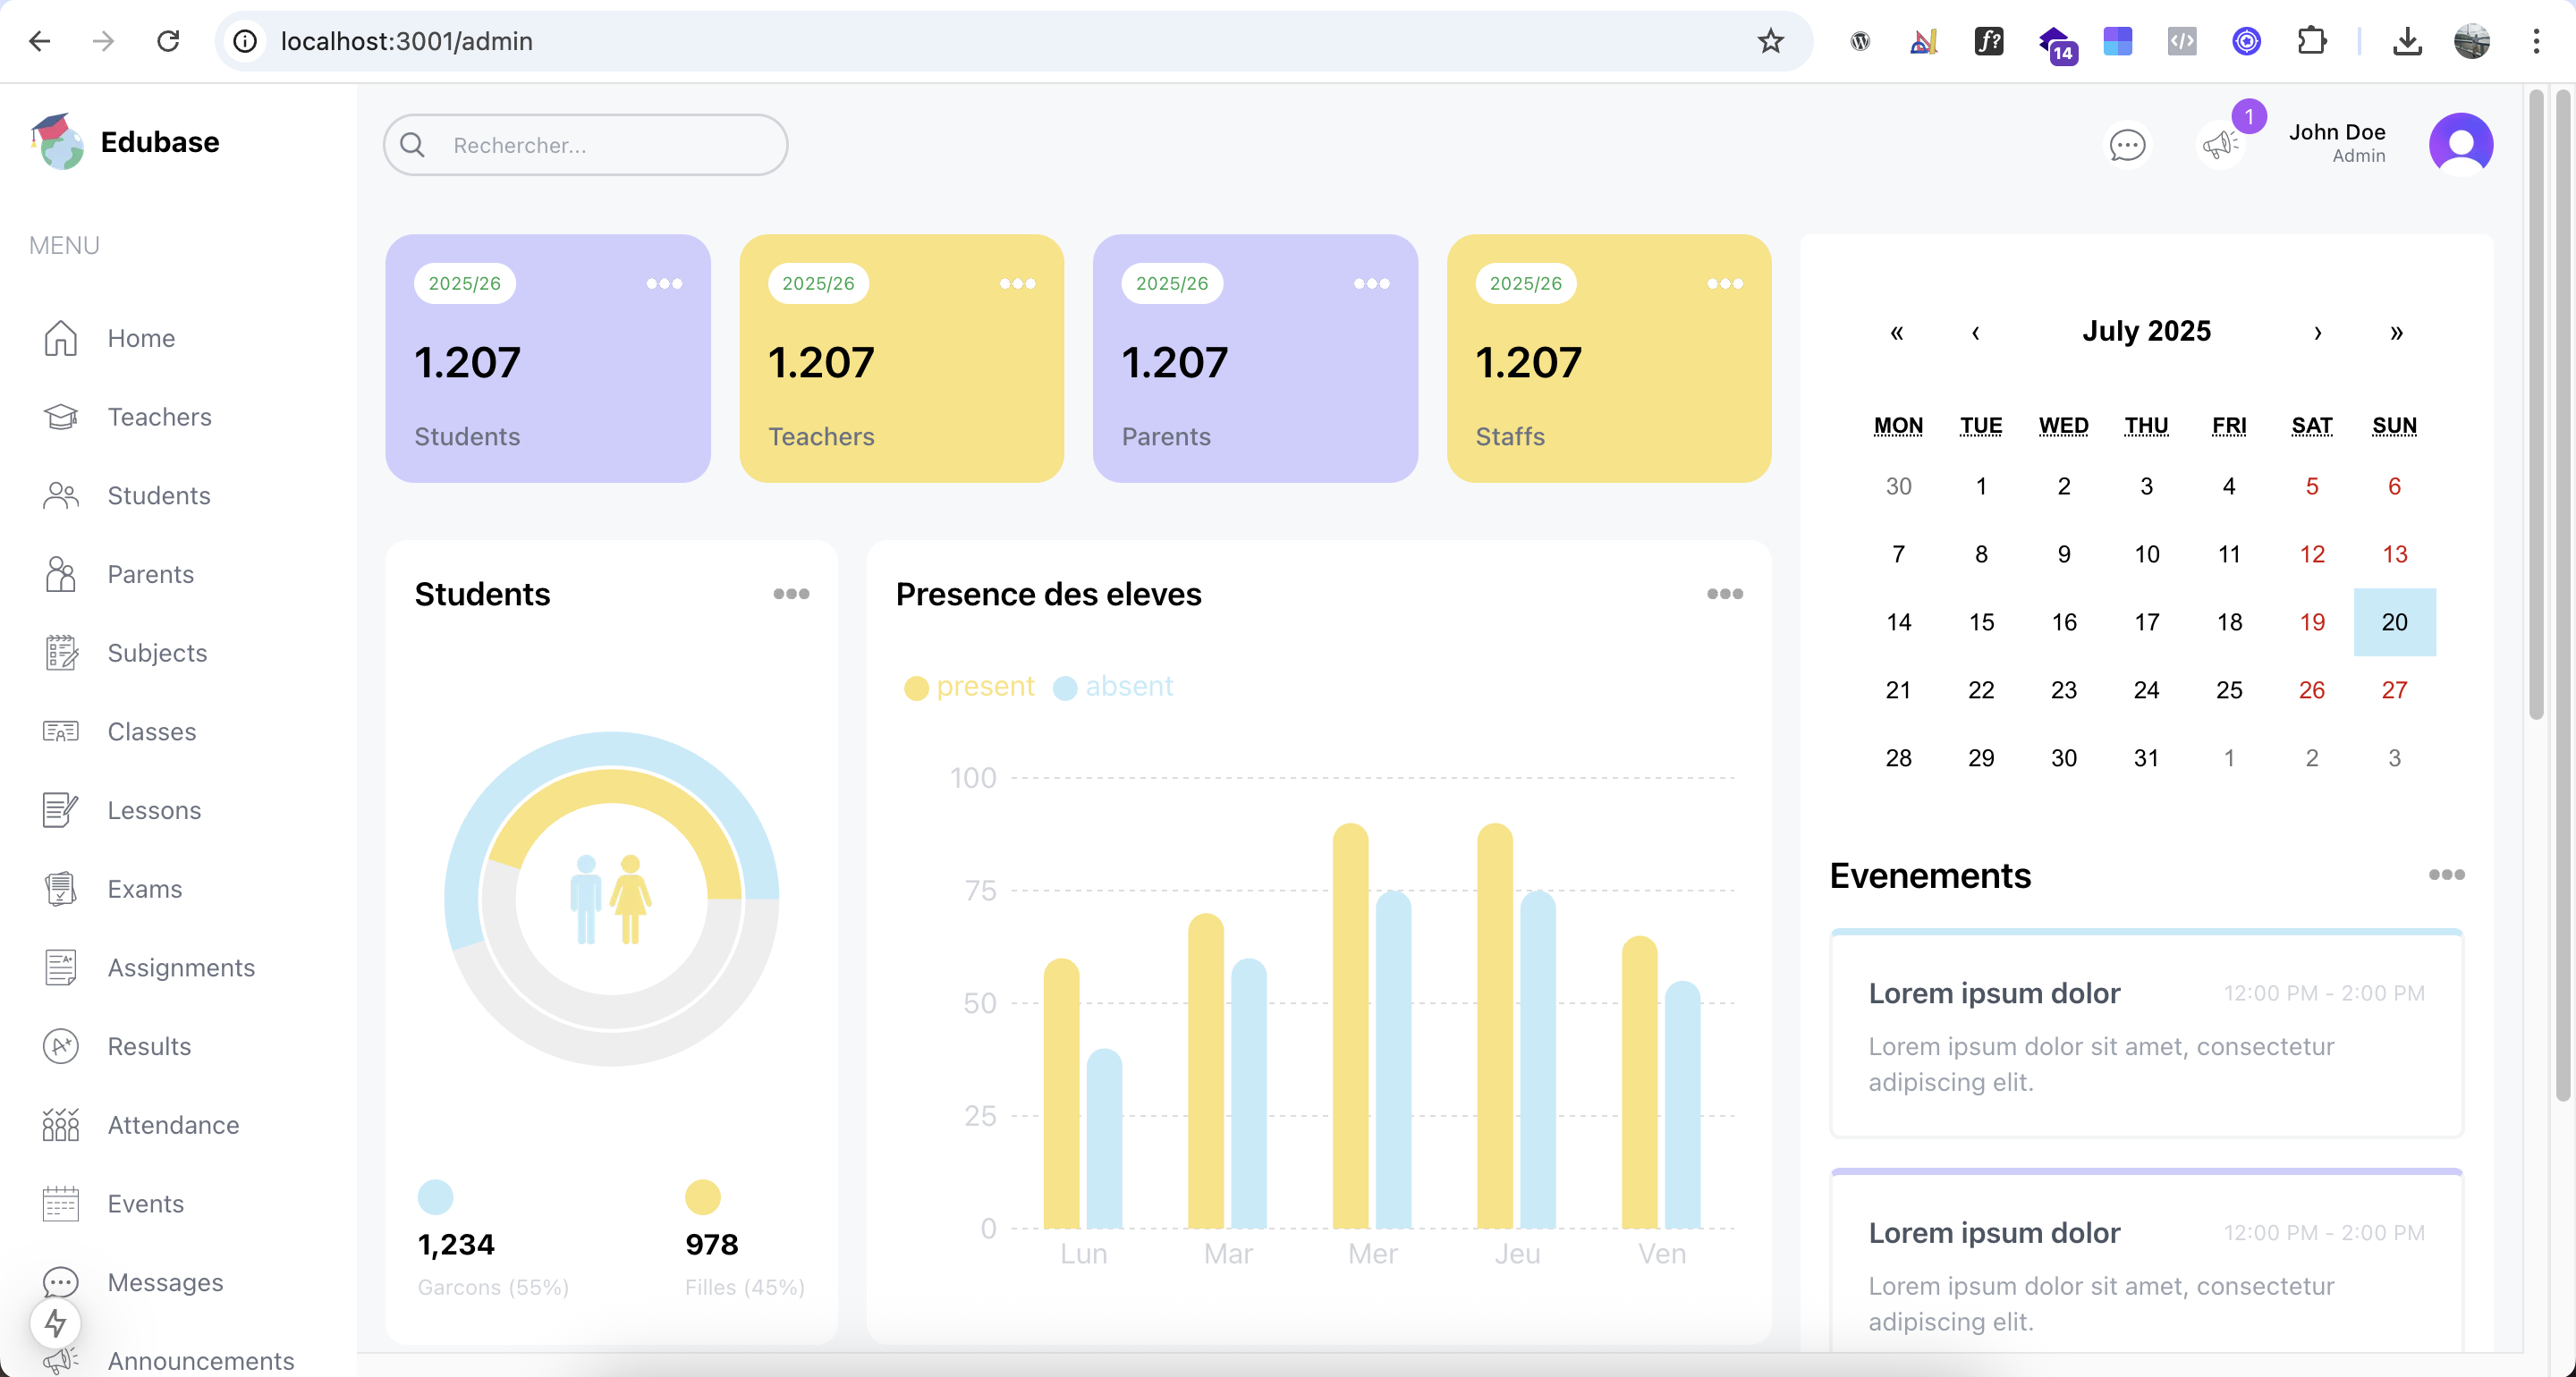Select July 20 on the calendar
This screenshot has height=1377, width=2576.
click(2394, 622)
